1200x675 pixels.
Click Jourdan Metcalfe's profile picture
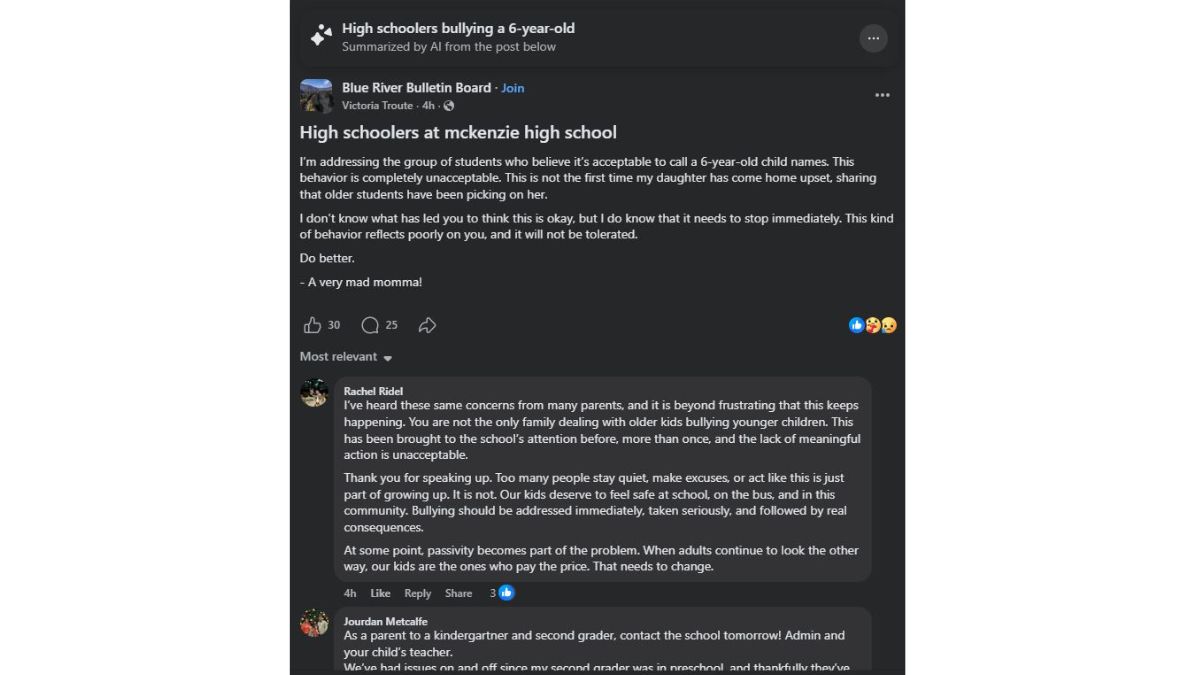click(x=315, y=623)
